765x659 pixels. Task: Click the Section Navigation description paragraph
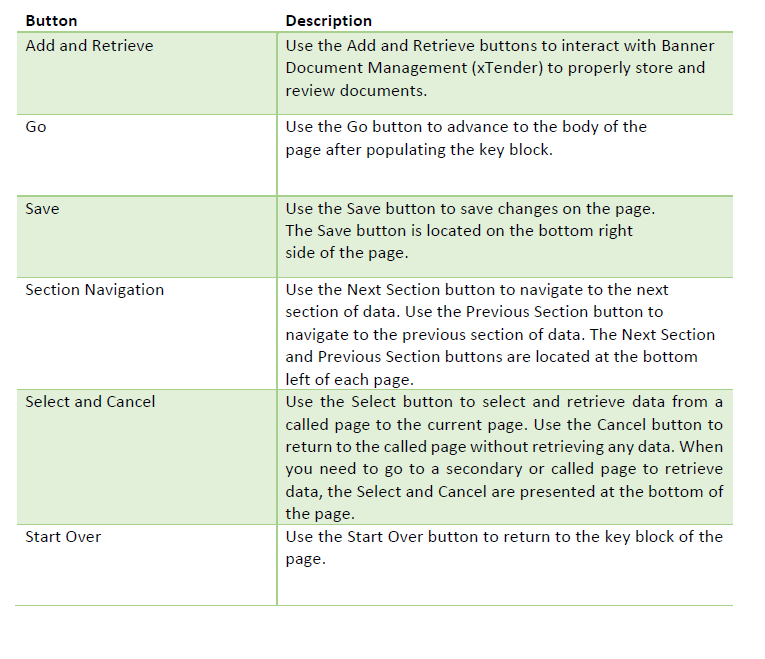coord(500,334)
